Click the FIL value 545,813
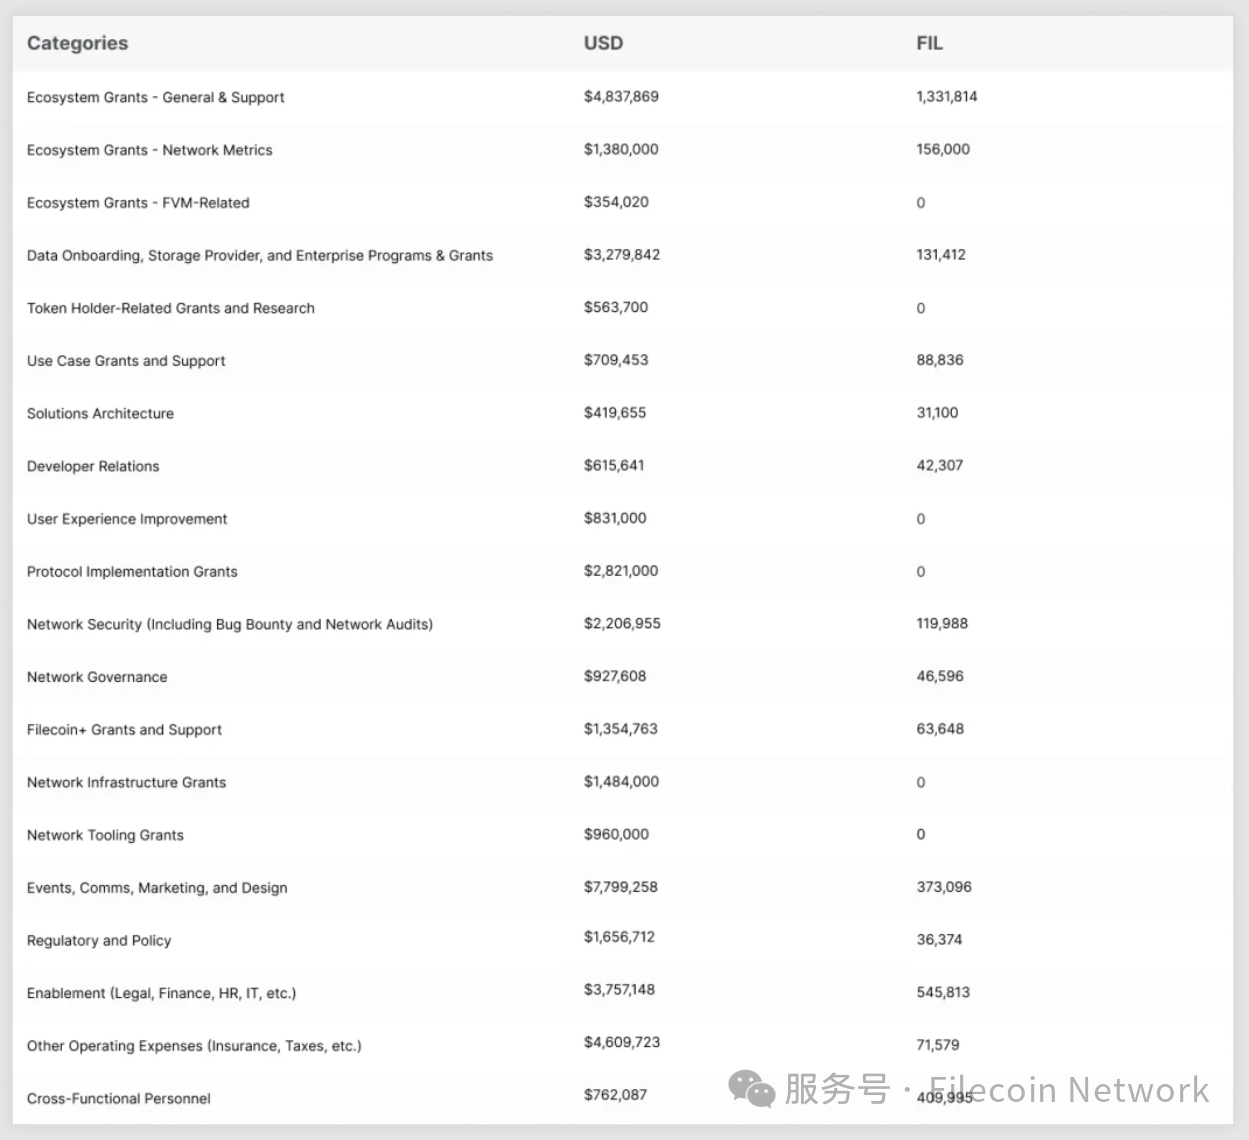This screenshot has height=1140, width=1249. [x=943, y=992]
